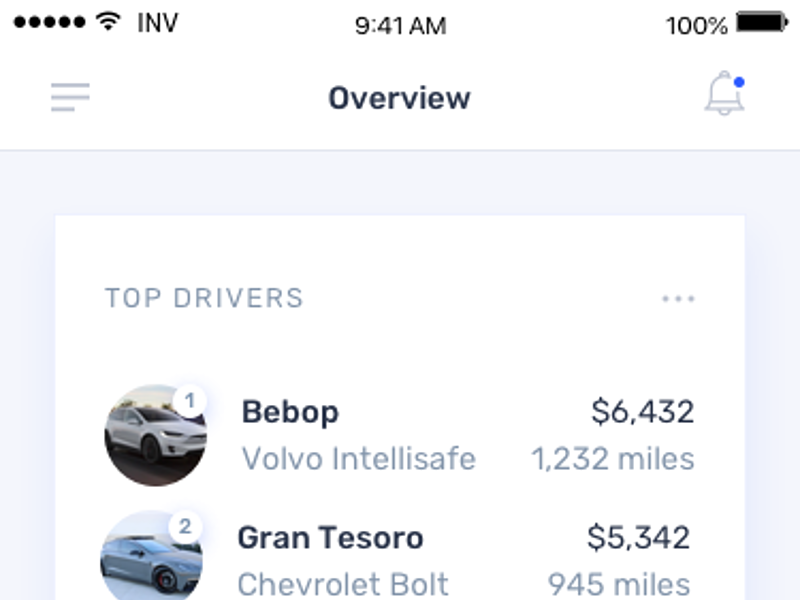Select the Gran Tesoro driver row

coord(330,538)
